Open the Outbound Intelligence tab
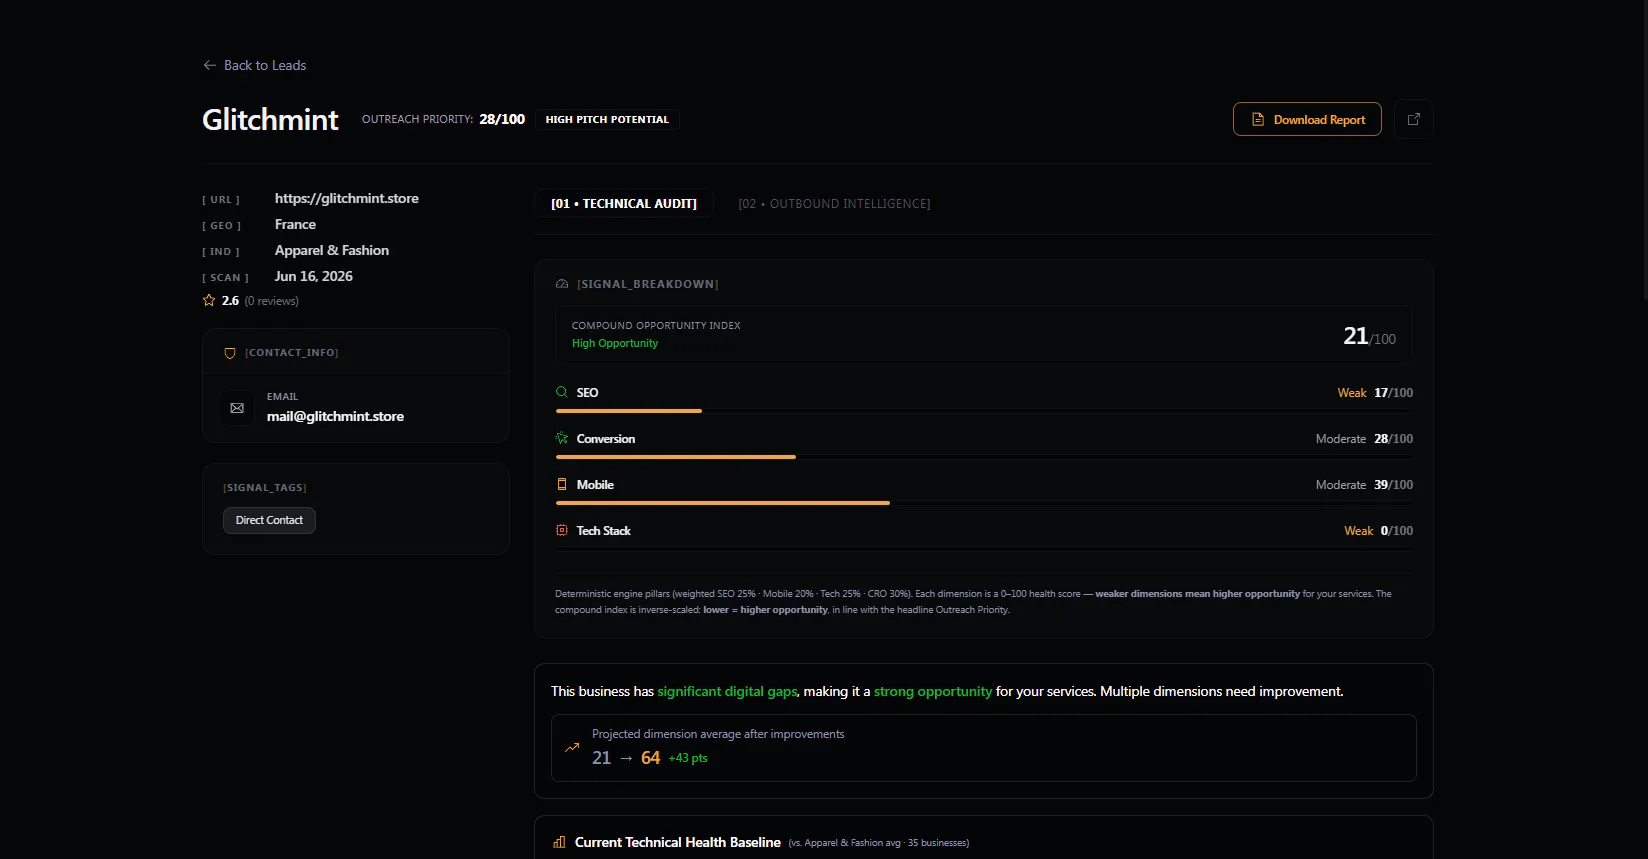The image size is (1648, 859). (x=834, y=203)
